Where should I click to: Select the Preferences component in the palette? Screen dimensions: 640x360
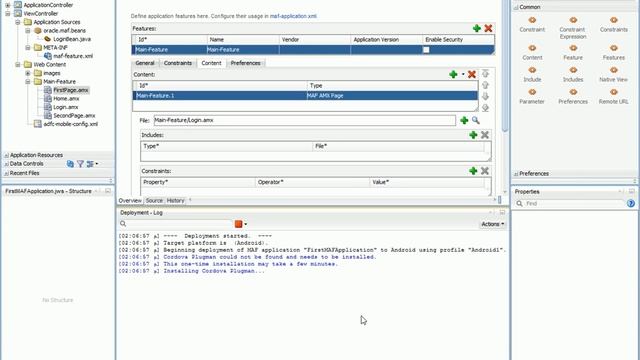(573, 97)
